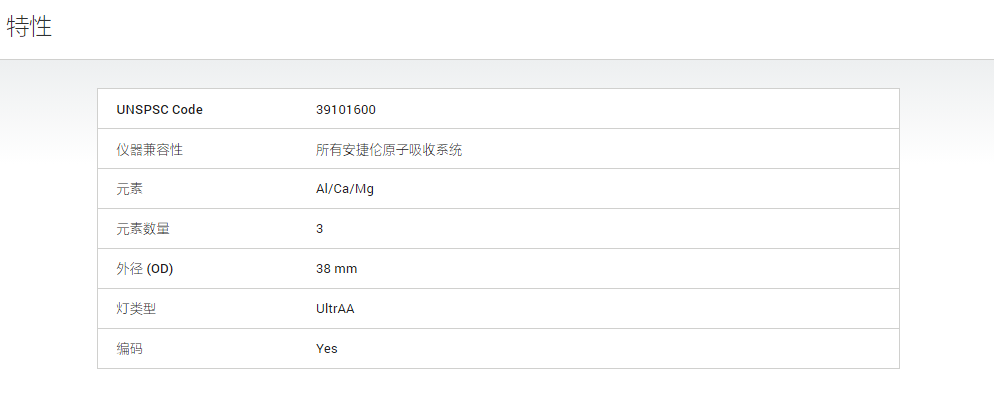Click 所有安捷伦原子吸收系统 compatibility text
This screenshot has height=400, width=994.
click(389, 150)
